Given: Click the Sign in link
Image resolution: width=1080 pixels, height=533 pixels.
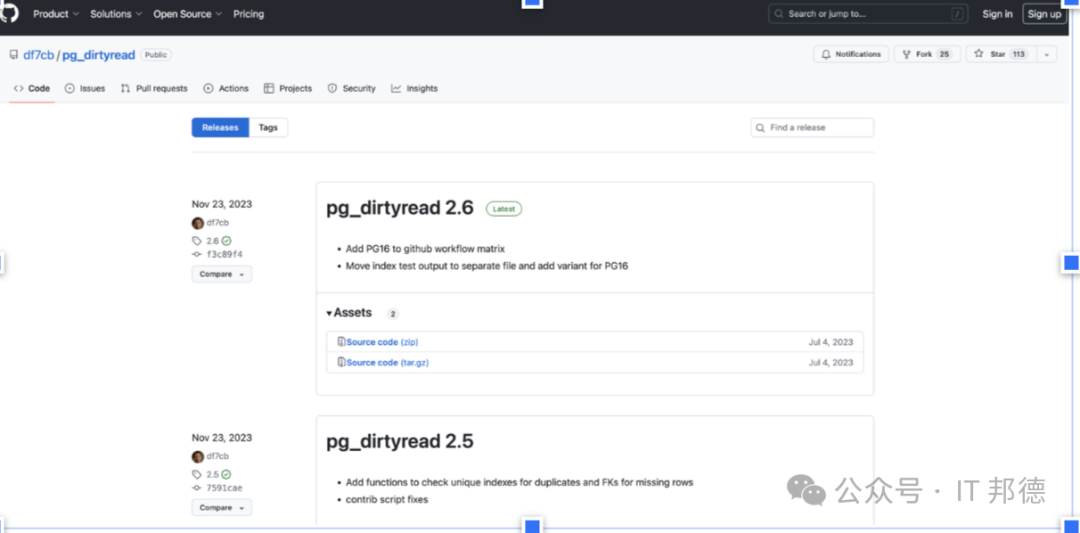Looking at the screenshot, I should pos(997,14).
